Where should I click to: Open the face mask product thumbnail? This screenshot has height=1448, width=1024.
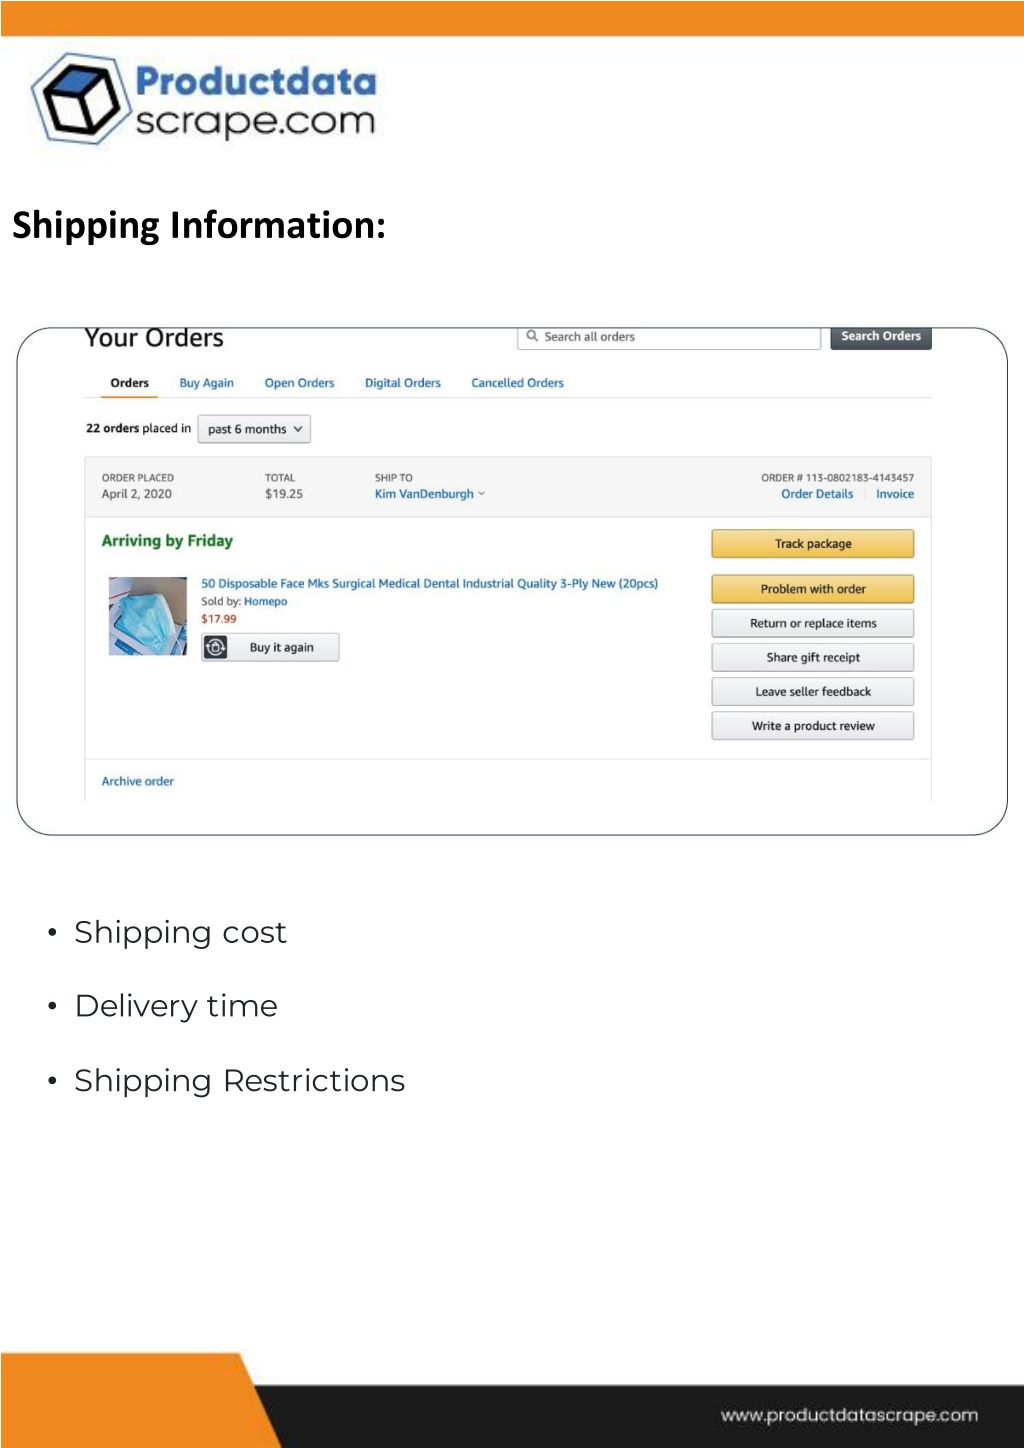[x=148, y=616]
